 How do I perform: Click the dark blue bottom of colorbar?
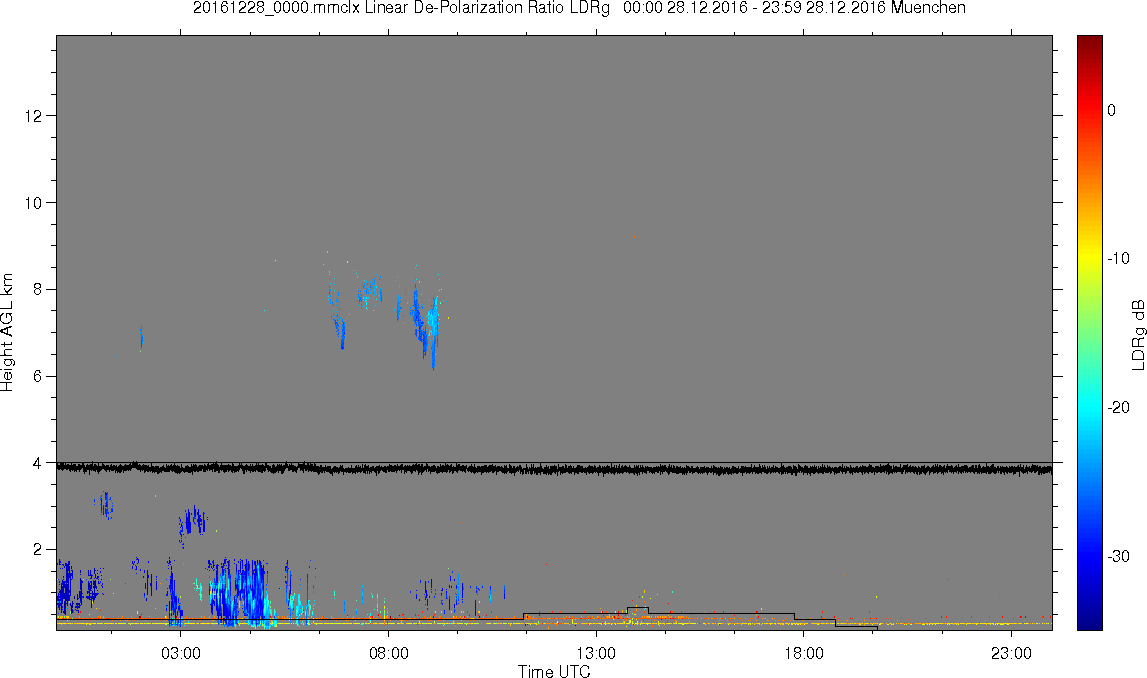[x=1089, y=622]
